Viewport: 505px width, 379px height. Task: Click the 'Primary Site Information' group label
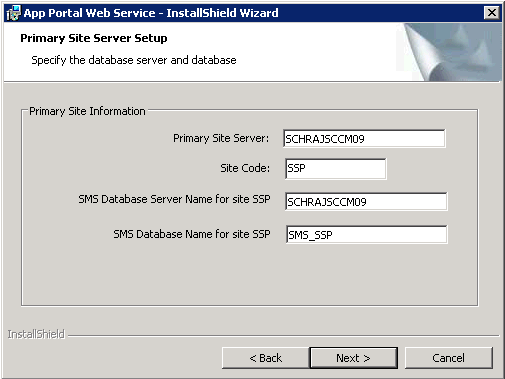pos(87,111)
